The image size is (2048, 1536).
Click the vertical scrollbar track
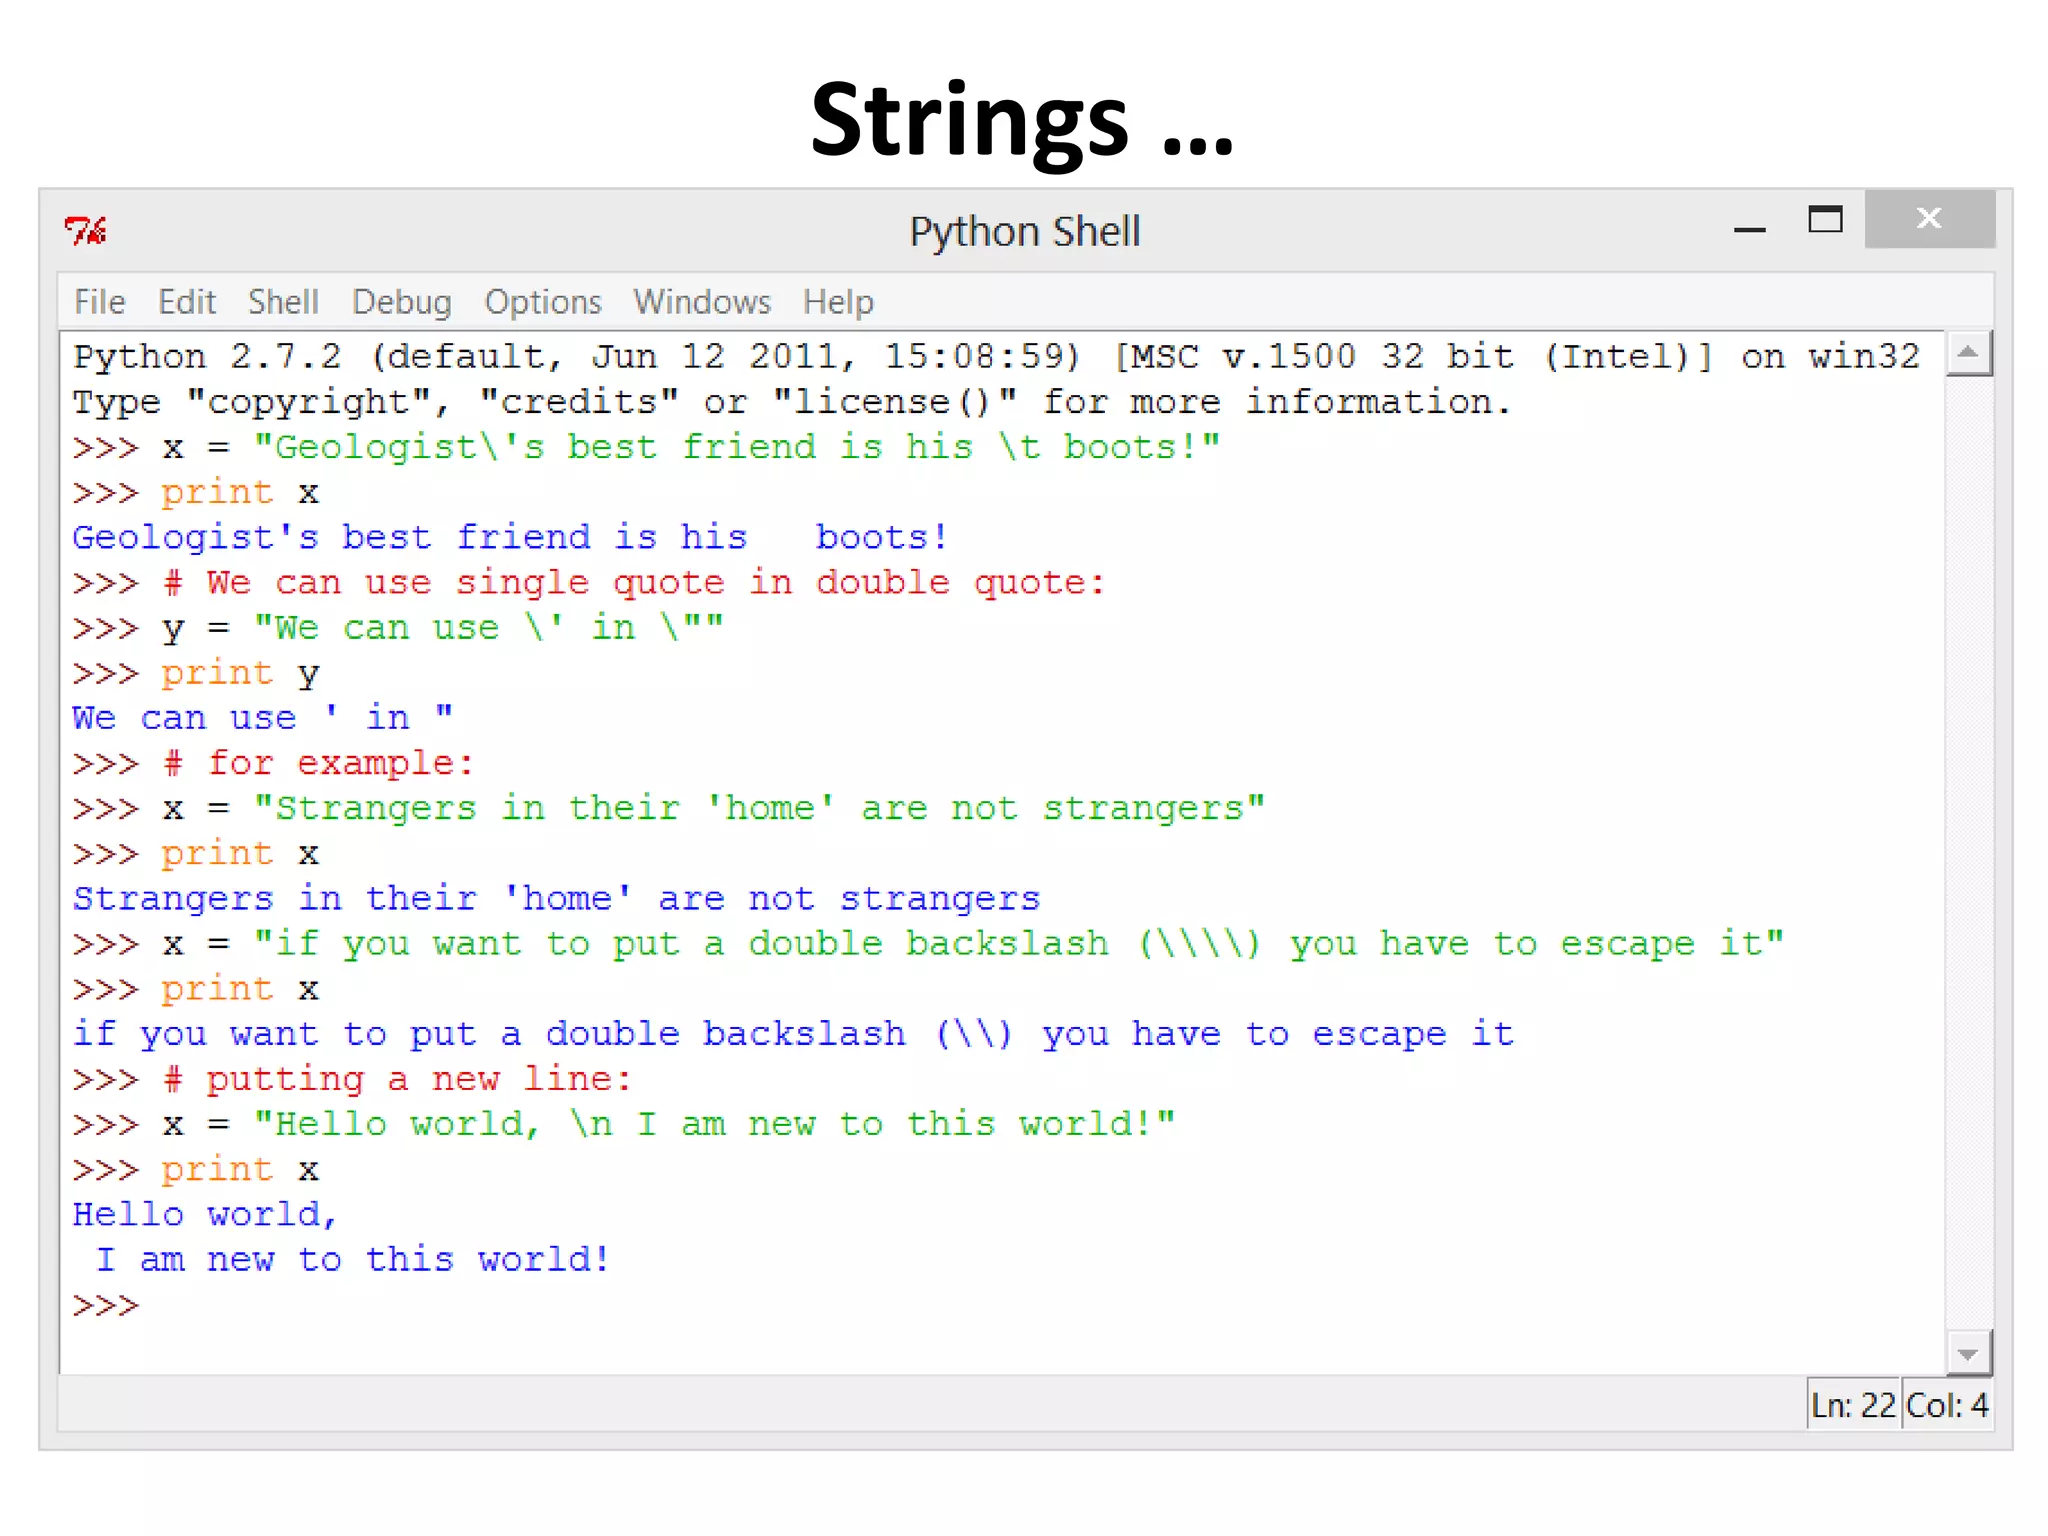[1968, 850]
